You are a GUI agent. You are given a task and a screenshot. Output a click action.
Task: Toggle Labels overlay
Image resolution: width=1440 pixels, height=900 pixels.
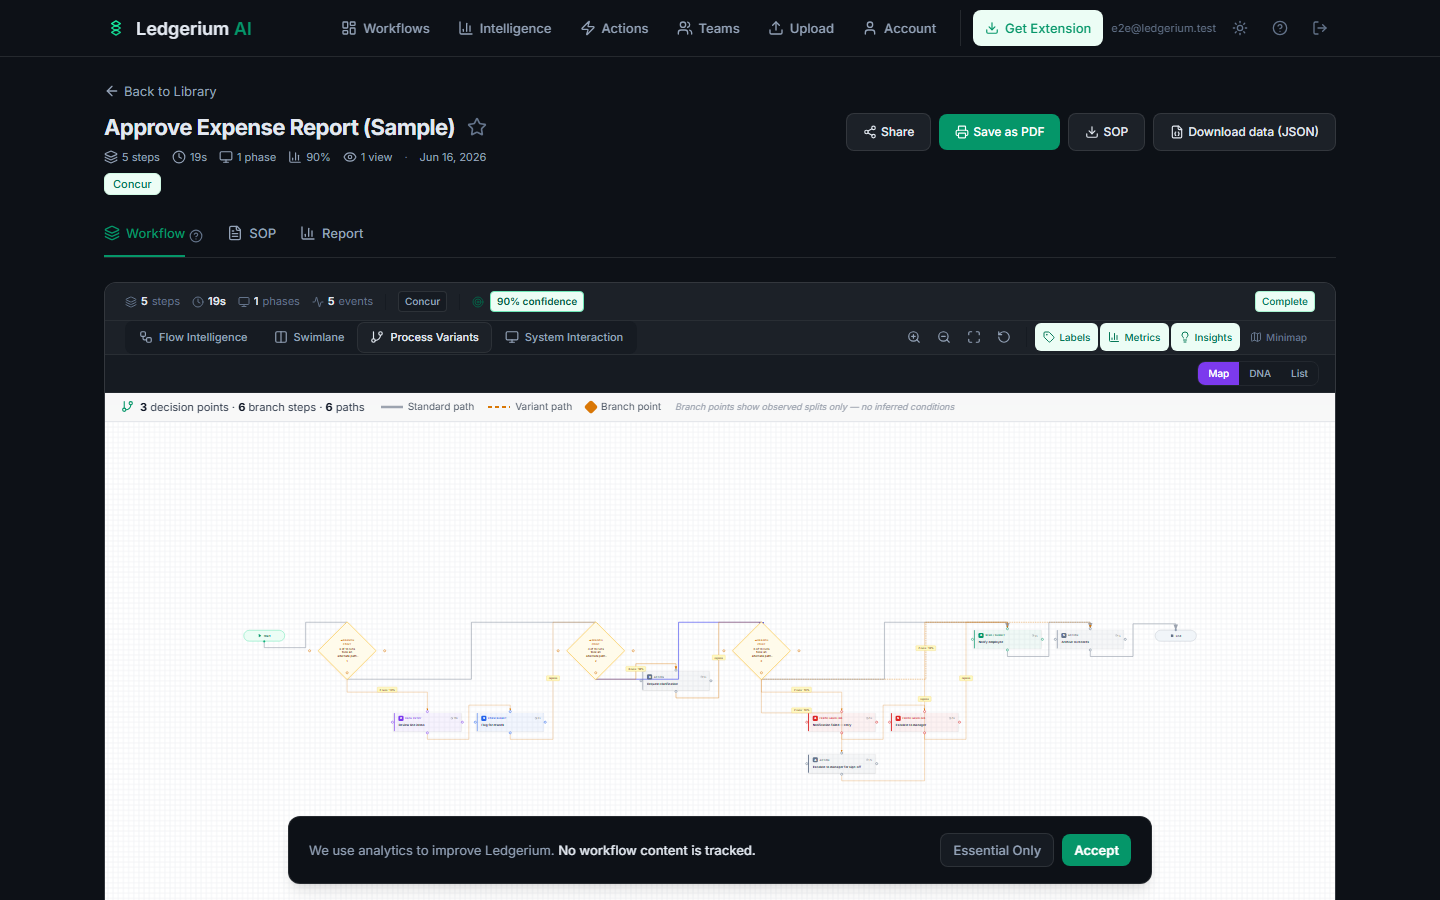coord(1066,337)
